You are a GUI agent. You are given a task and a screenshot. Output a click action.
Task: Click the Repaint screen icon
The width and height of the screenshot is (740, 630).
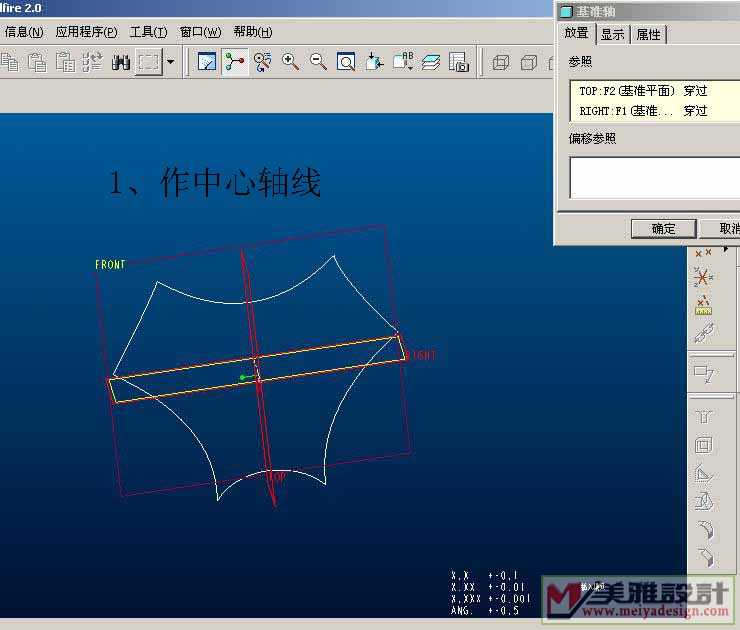(207, 62)
